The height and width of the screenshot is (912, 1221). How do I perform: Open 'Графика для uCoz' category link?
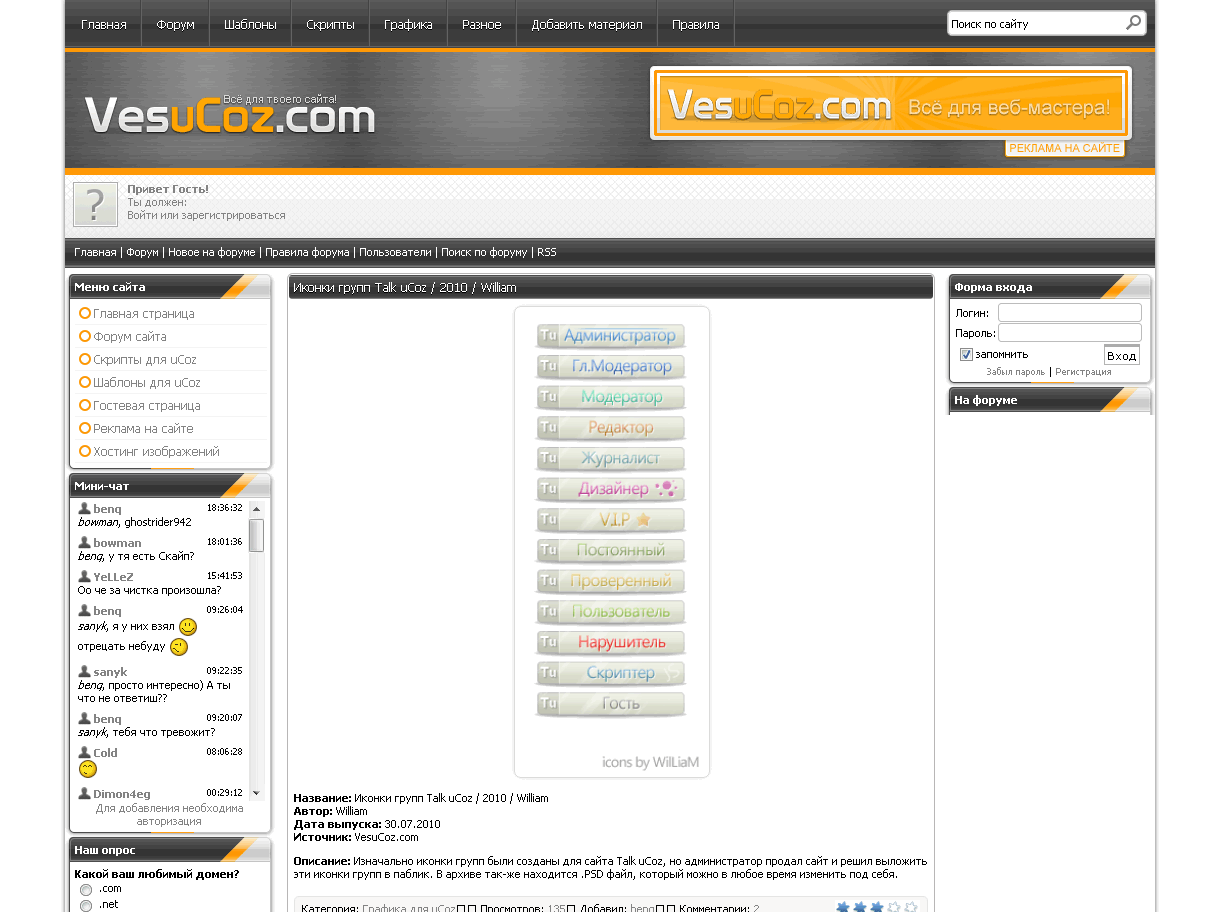(409, 908)
